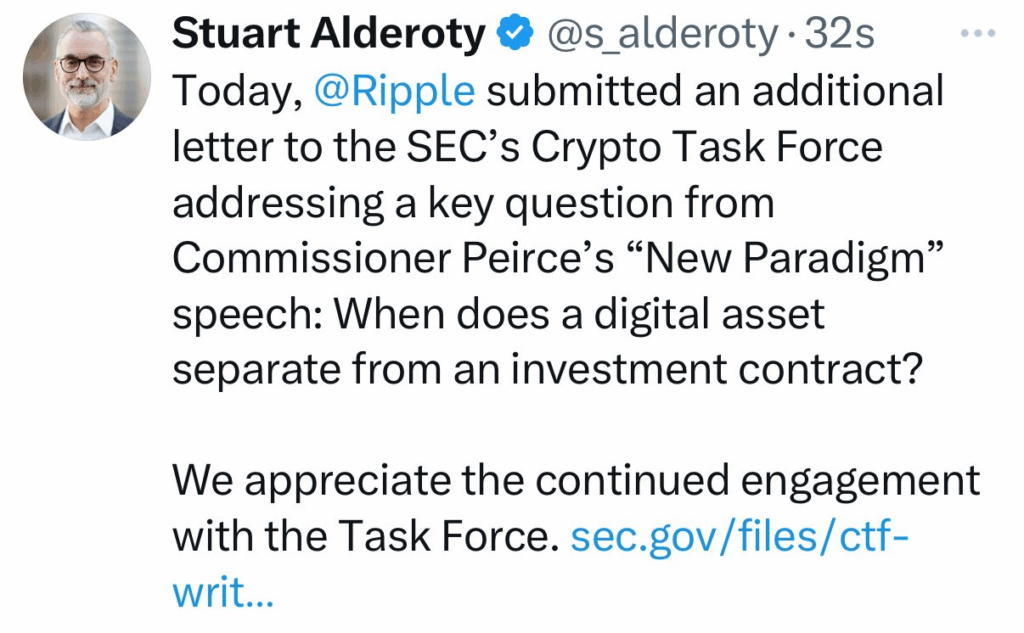Click the 'investment contract?' text
Image resolution: width=1024 pixels, height=633 pixels.
(716, 370)
